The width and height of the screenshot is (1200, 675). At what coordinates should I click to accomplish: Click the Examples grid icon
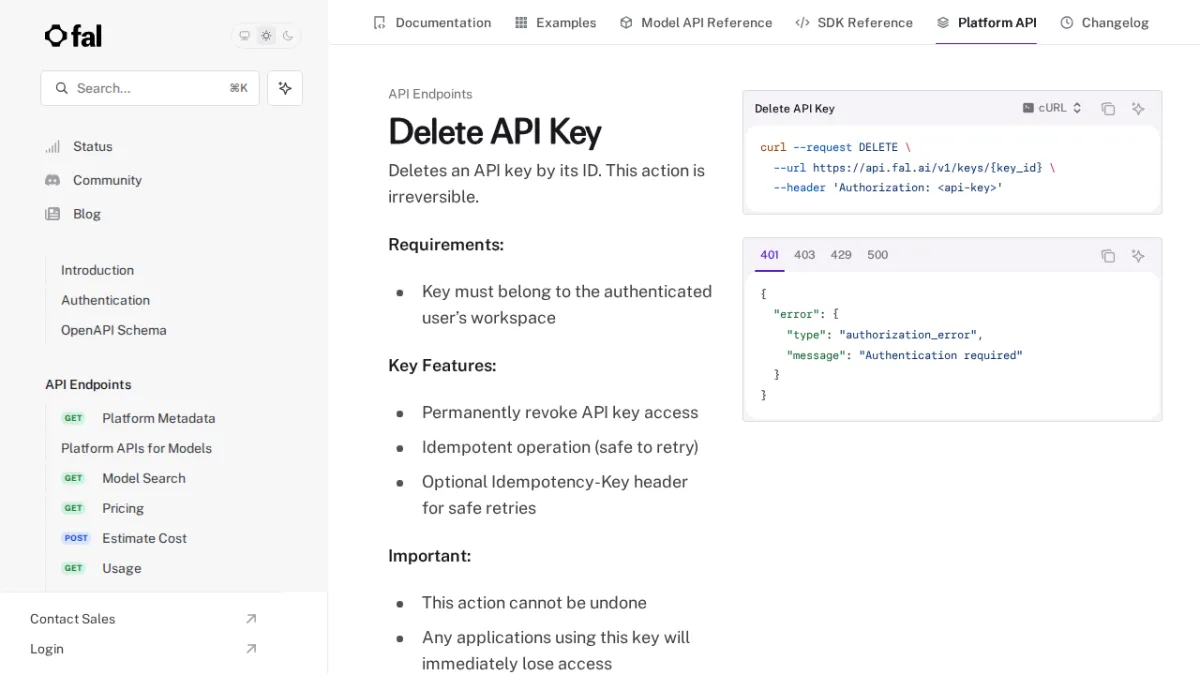tap(521, 22)
